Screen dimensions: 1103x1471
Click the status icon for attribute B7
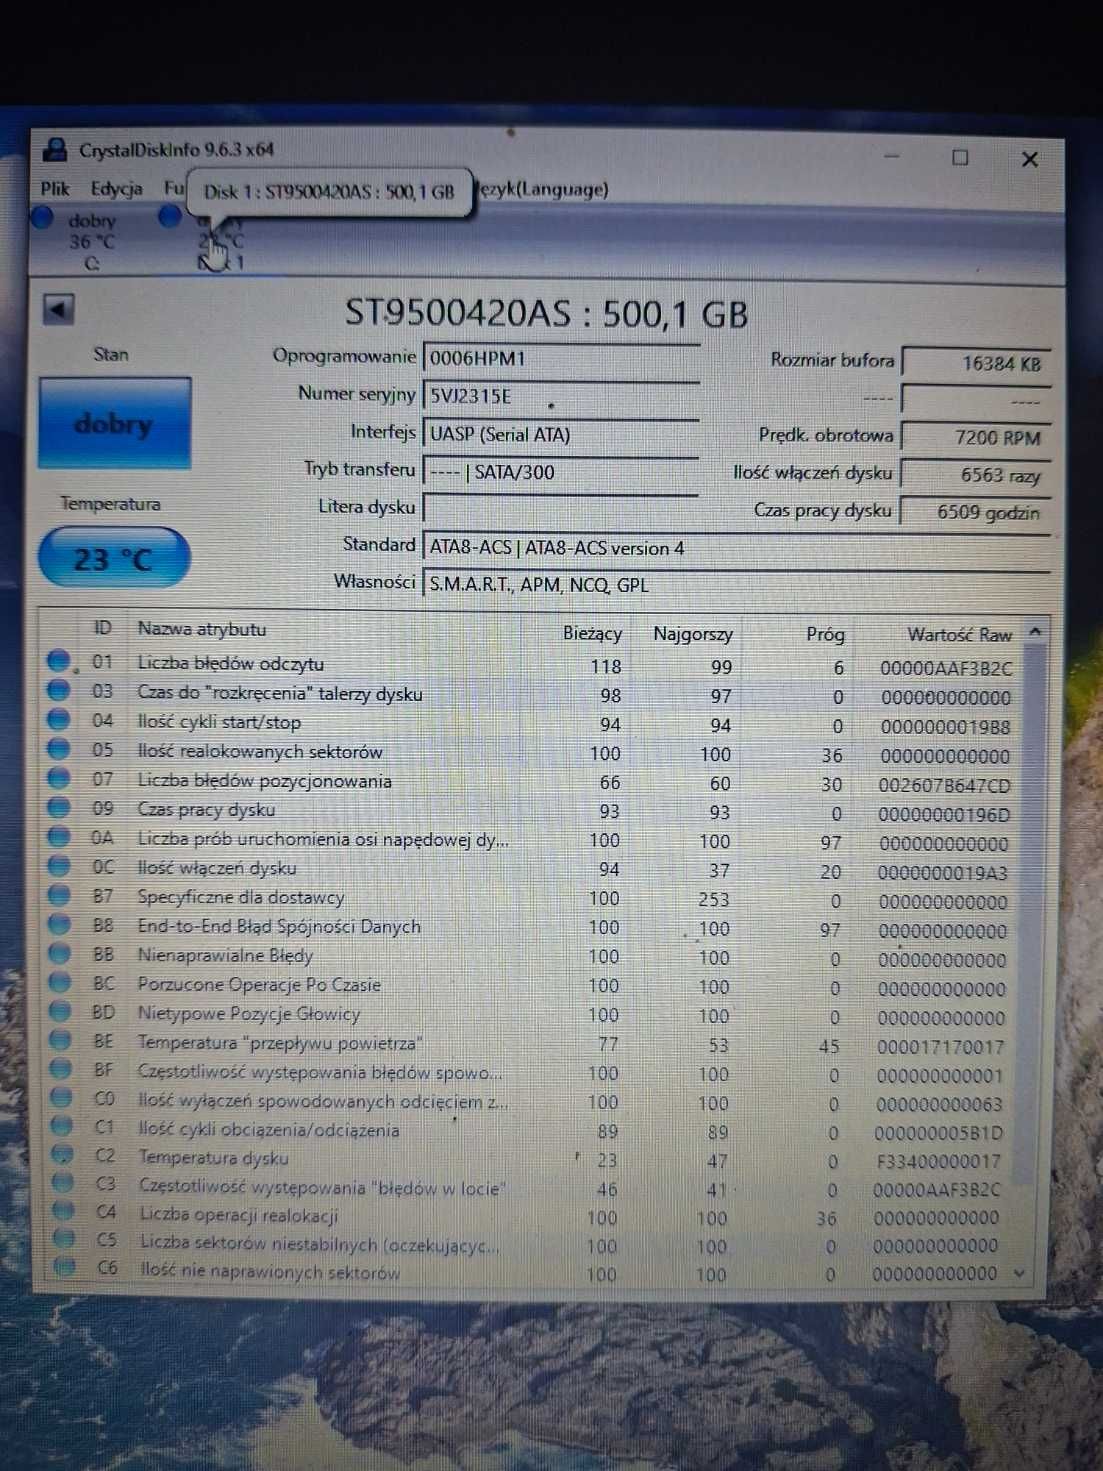(60, 895)
